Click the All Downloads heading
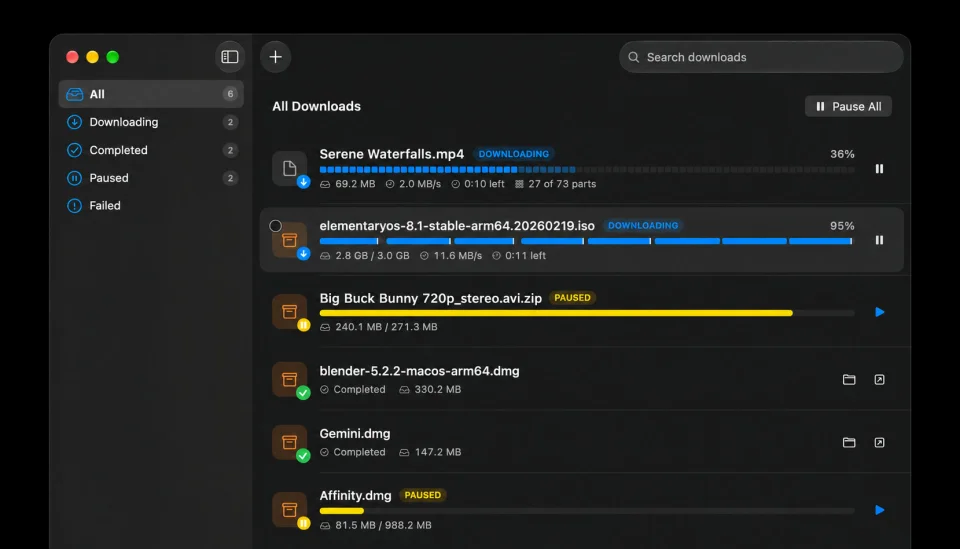This screenshot has height=549, width=960. (317, 106)
